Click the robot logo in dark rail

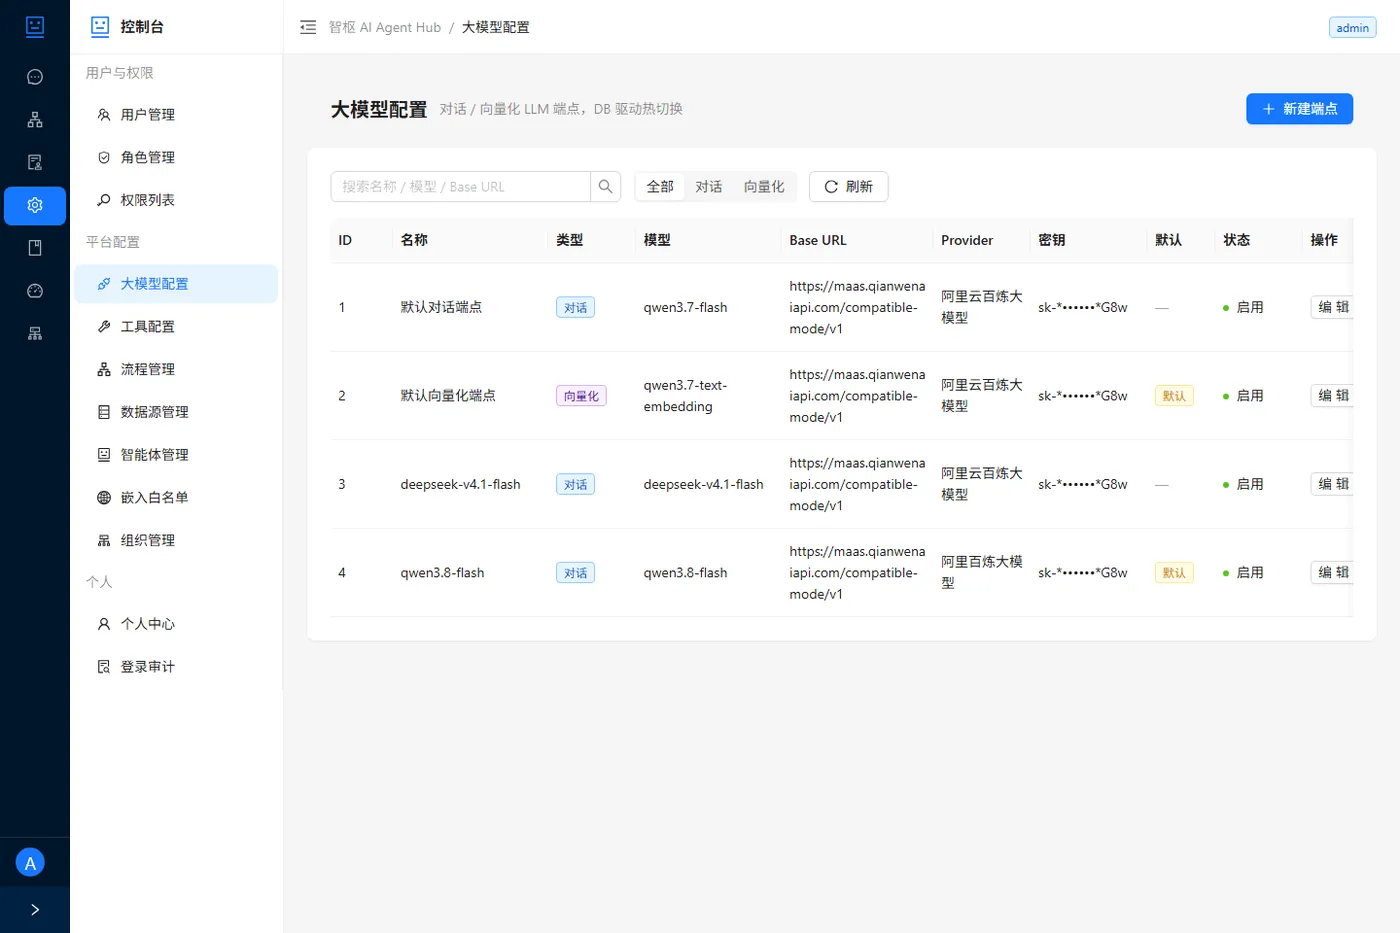coord(35,27)
